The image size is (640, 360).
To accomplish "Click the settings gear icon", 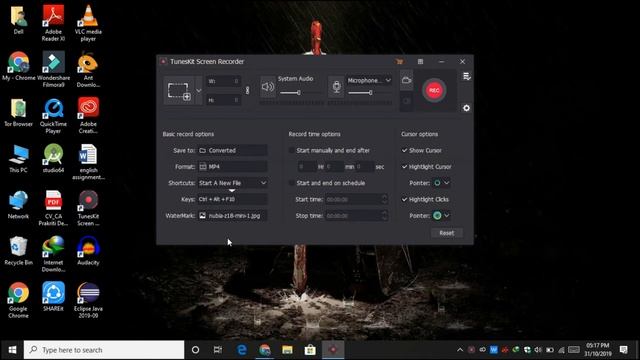I will 467,108.
